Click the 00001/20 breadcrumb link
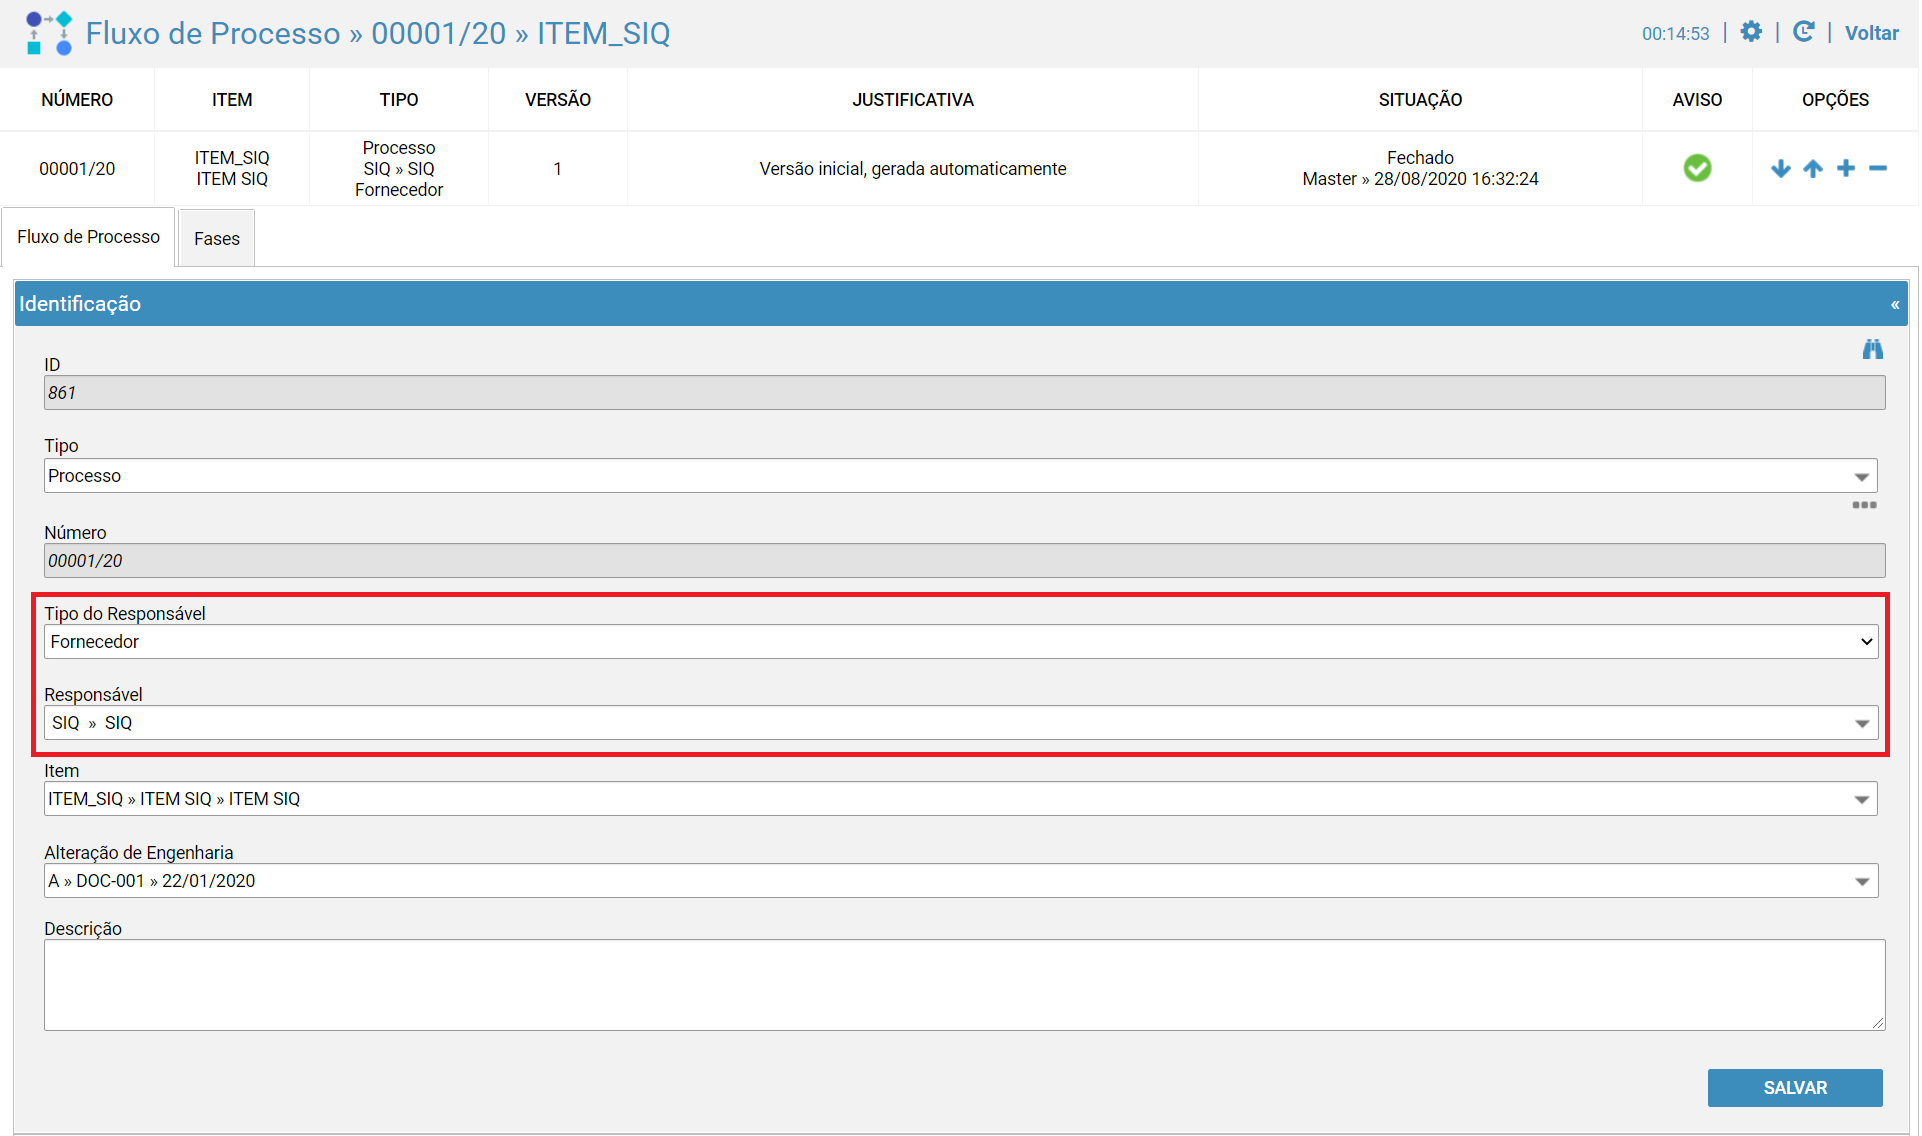 (439, 33)
